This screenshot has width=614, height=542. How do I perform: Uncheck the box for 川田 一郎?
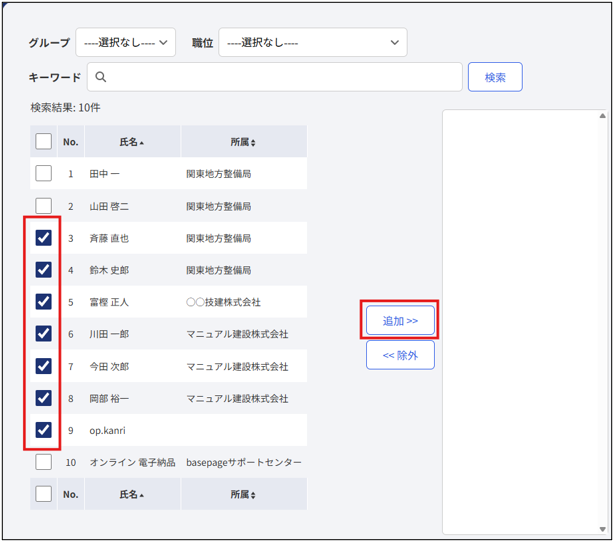pos(43,334)
